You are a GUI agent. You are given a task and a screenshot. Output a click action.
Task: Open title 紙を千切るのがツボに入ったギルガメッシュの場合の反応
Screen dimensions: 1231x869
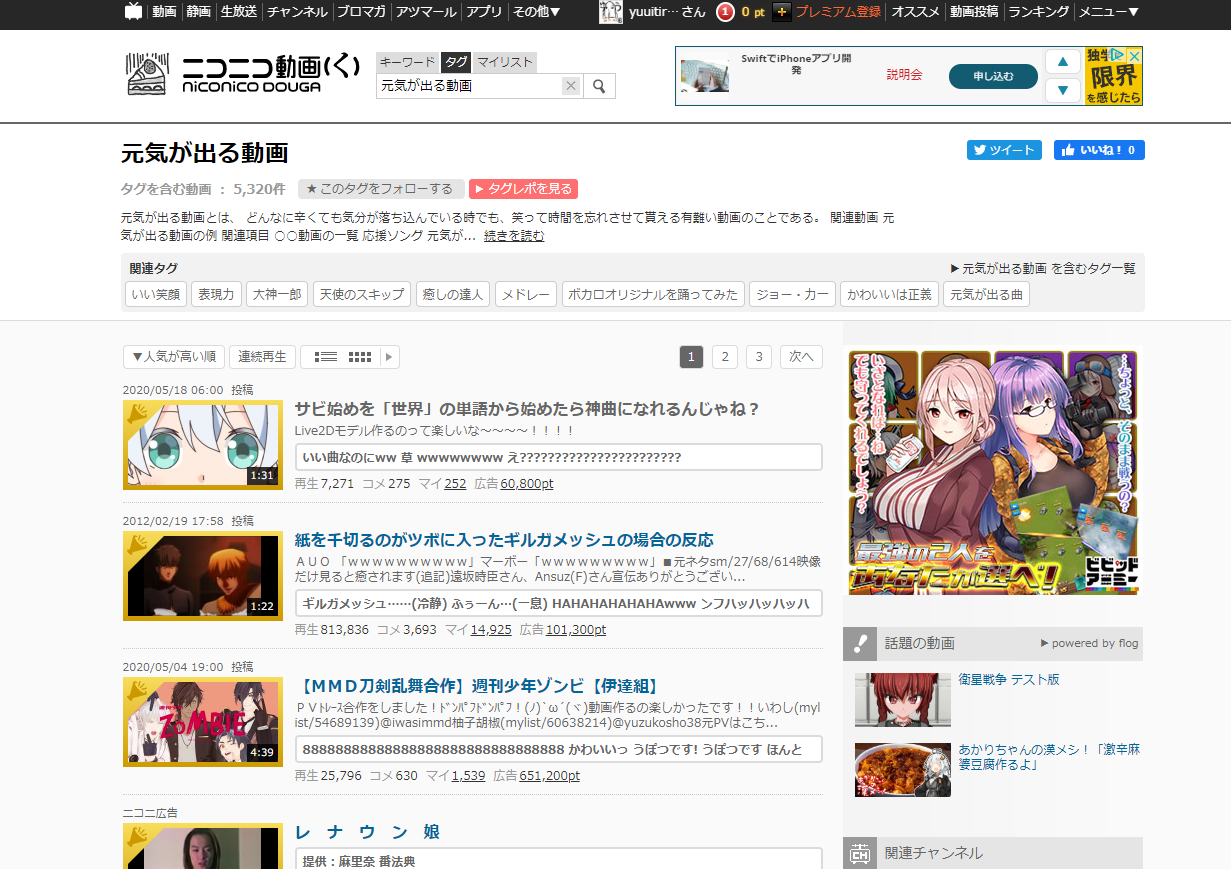[504, 540]
